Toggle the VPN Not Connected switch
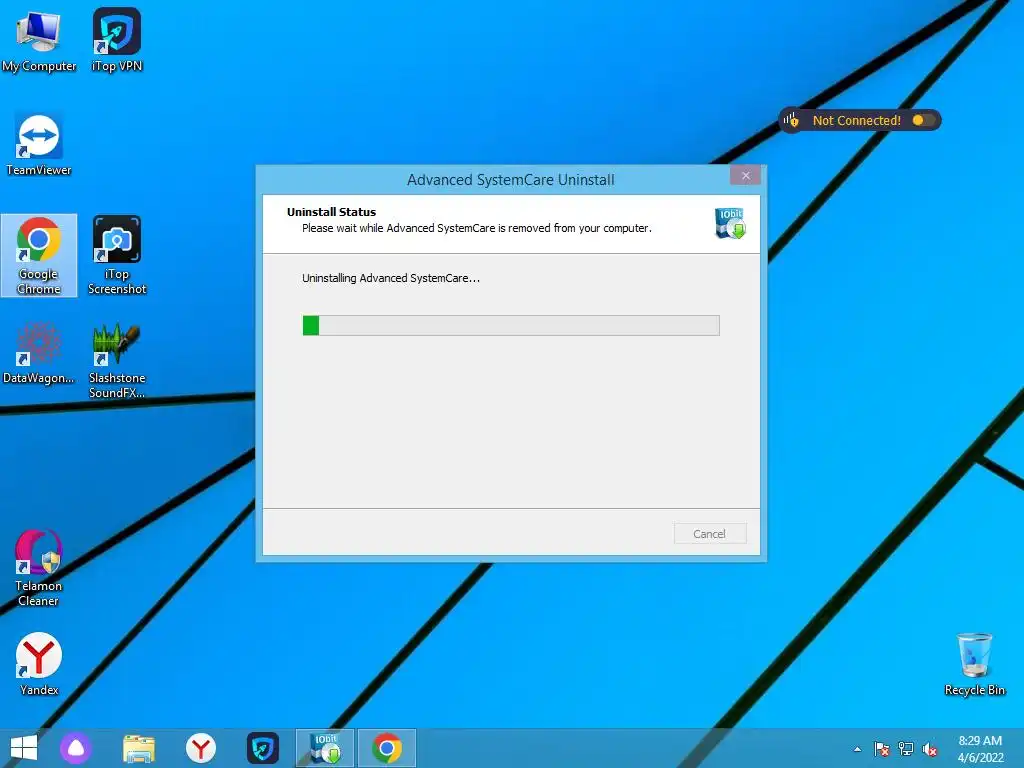The height and width of the screenshot is (768, 1024). (923, 120)
